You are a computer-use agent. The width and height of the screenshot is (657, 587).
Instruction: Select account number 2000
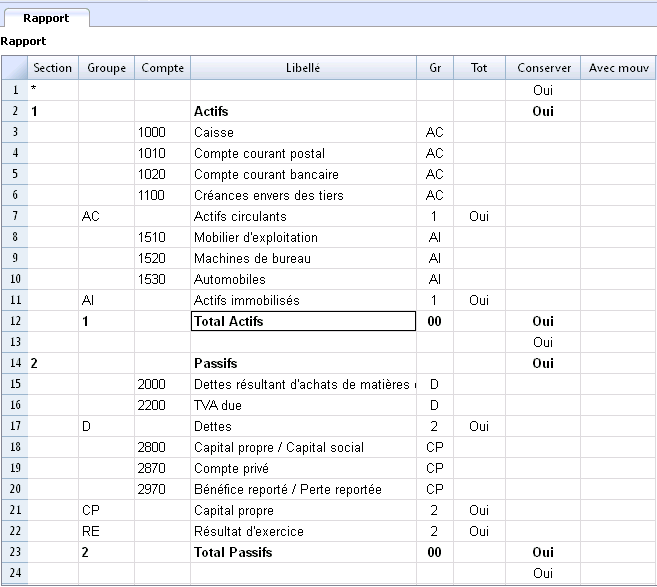coord(163,384)
